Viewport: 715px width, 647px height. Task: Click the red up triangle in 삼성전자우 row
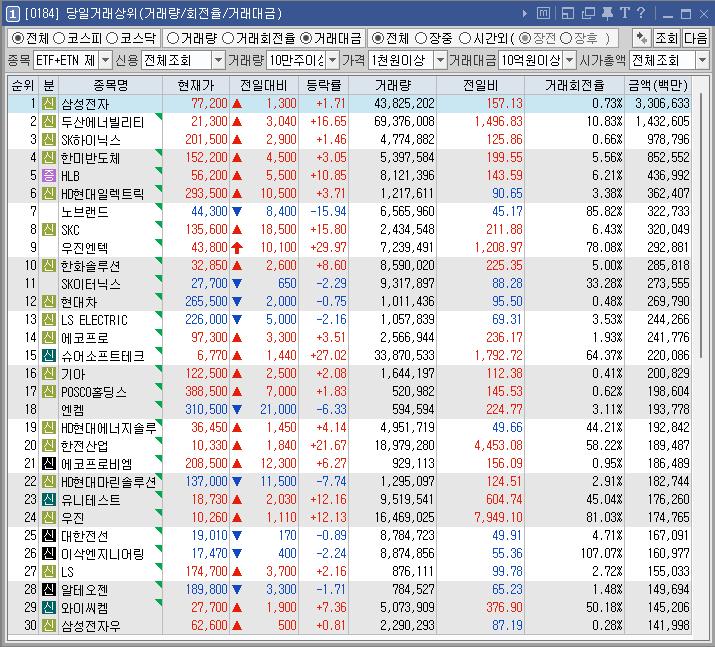point(237,625)
